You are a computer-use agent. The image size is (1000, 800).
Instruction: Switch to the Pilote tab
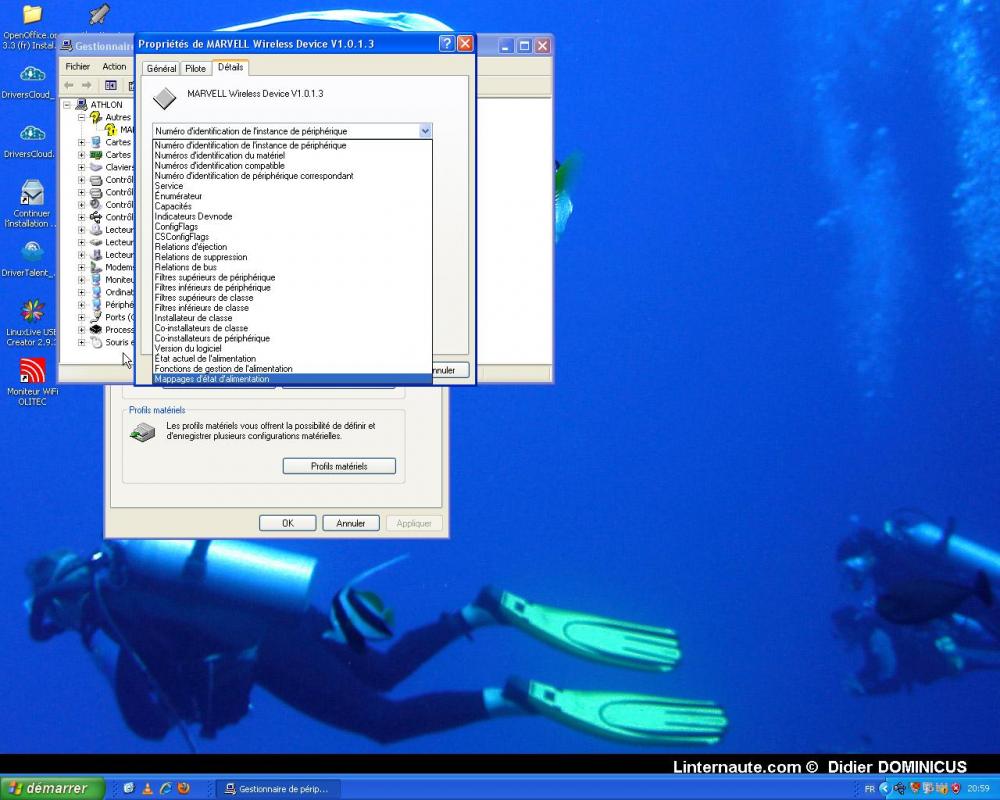[196, 68]
